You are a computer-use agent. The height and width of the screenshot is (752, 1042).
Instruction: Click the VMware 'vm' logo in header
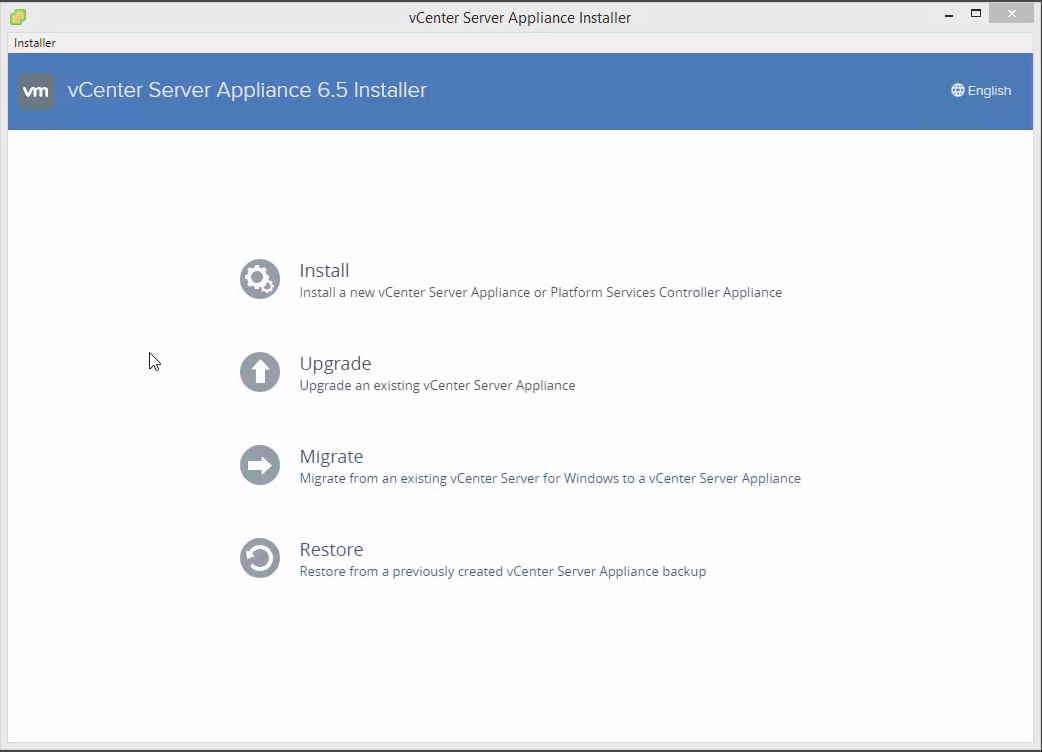[x=36, y=91]
